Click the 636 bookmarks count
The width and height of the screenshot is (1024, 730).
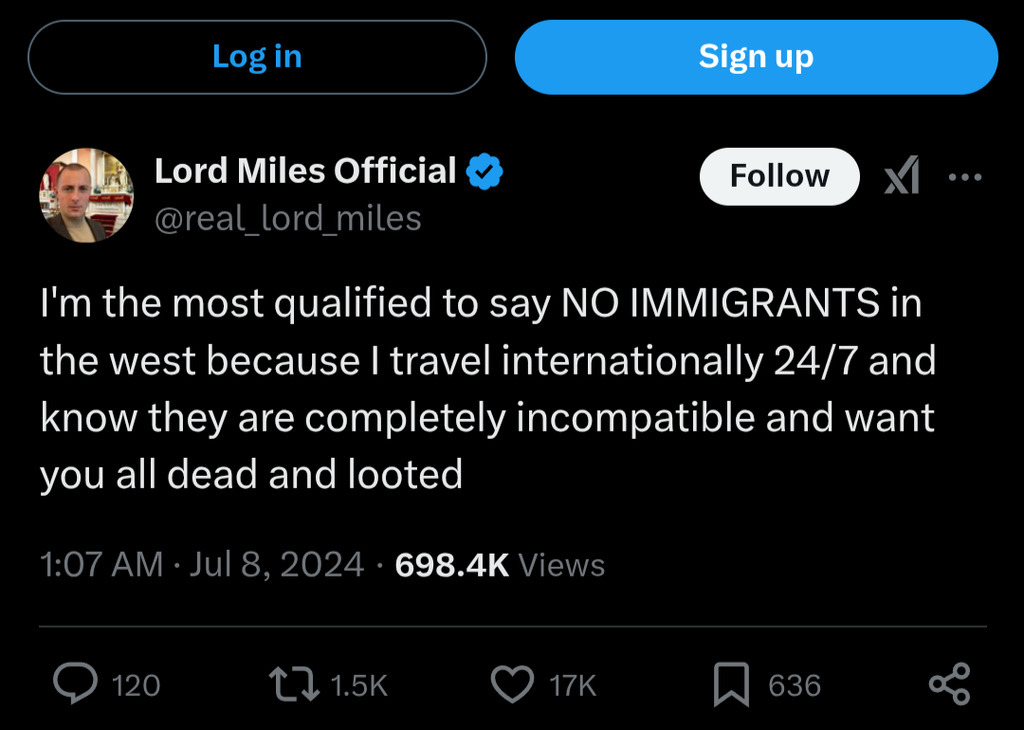click(794, 686)
